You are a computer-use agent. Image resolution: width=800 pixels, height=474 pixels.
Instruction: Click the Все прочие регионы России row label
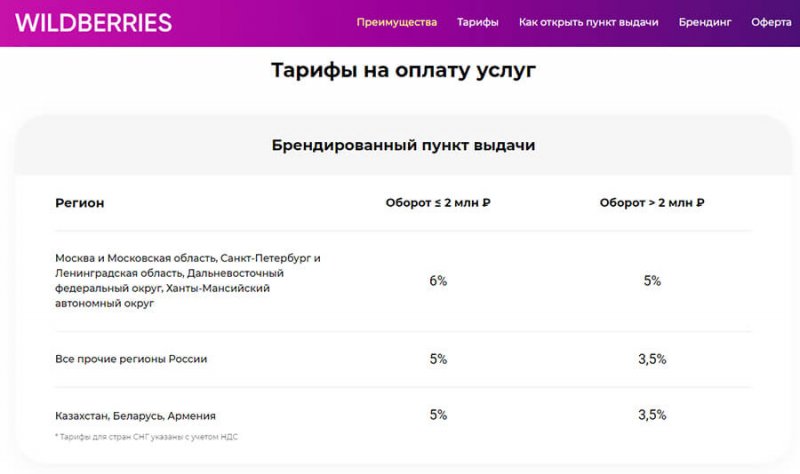(x=131, y=359)
